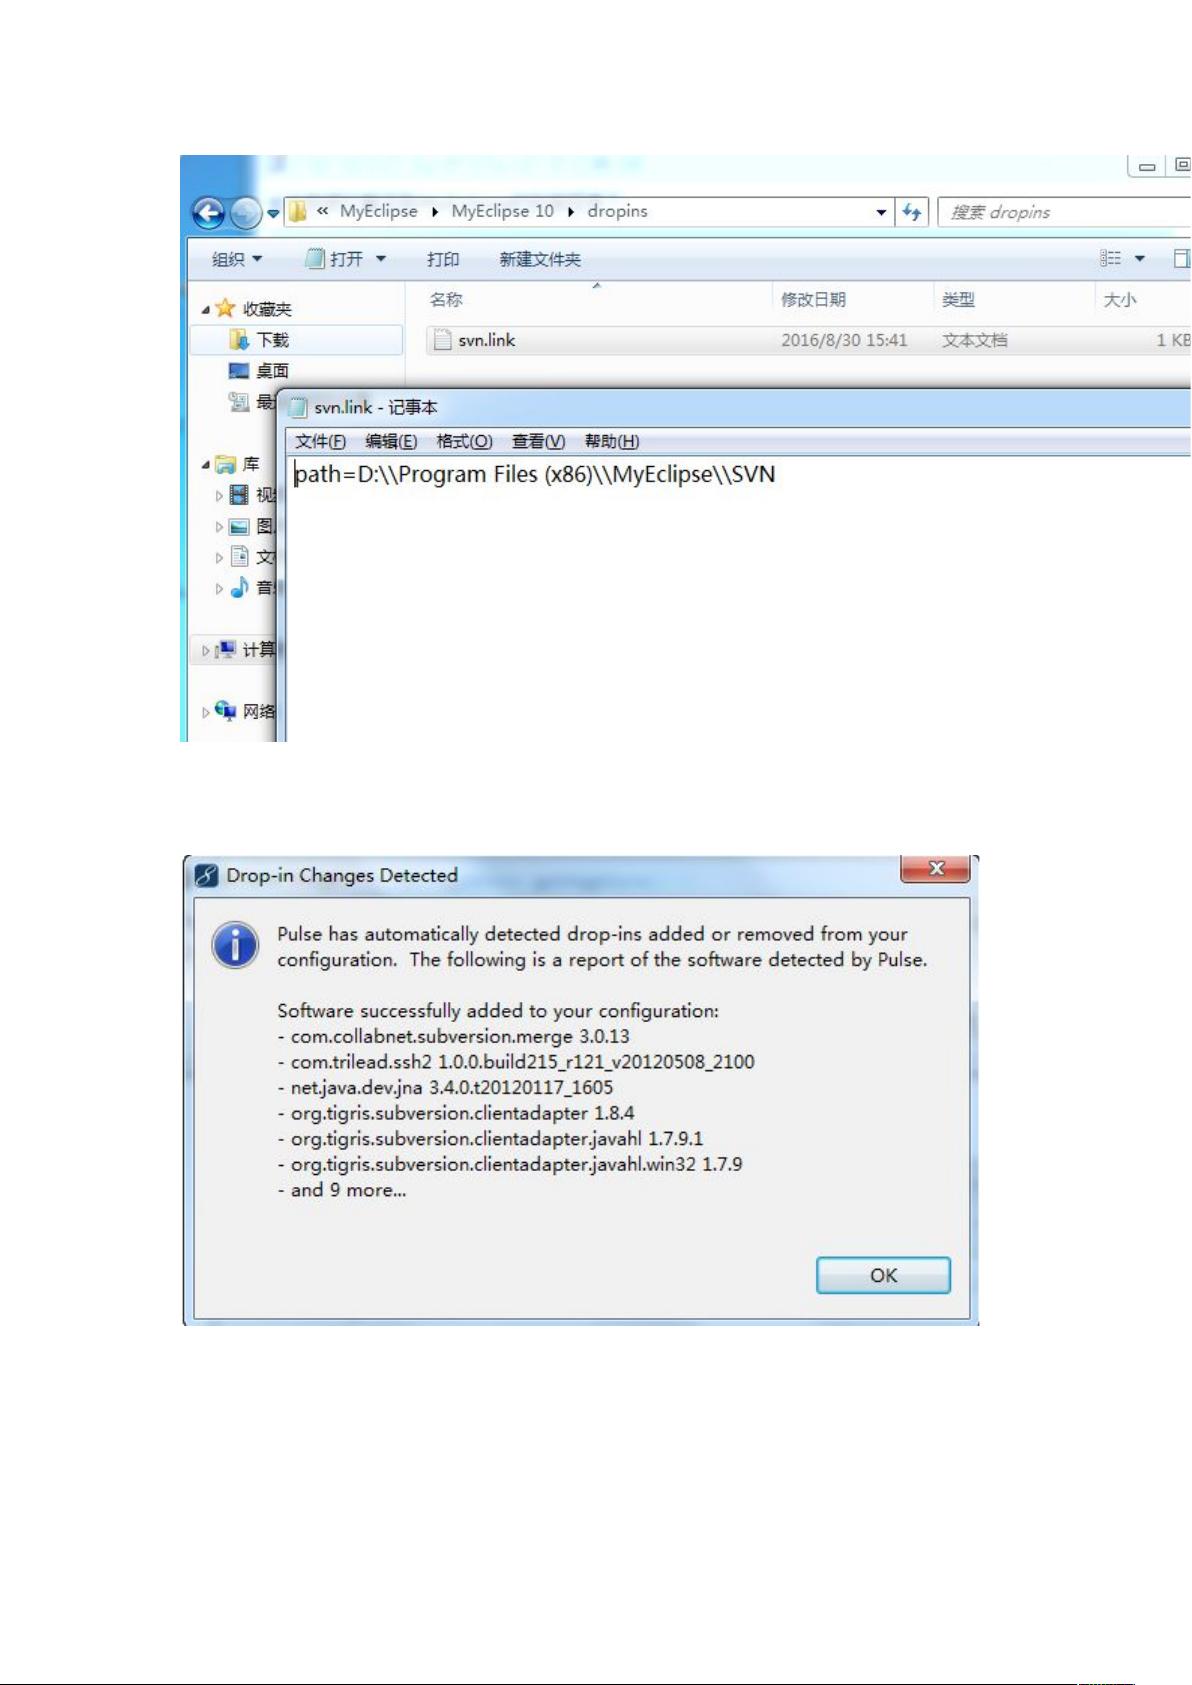Click the refresh button beside address bar
This screenshot has width=1192, height=1685.
(x=912, y=212)
